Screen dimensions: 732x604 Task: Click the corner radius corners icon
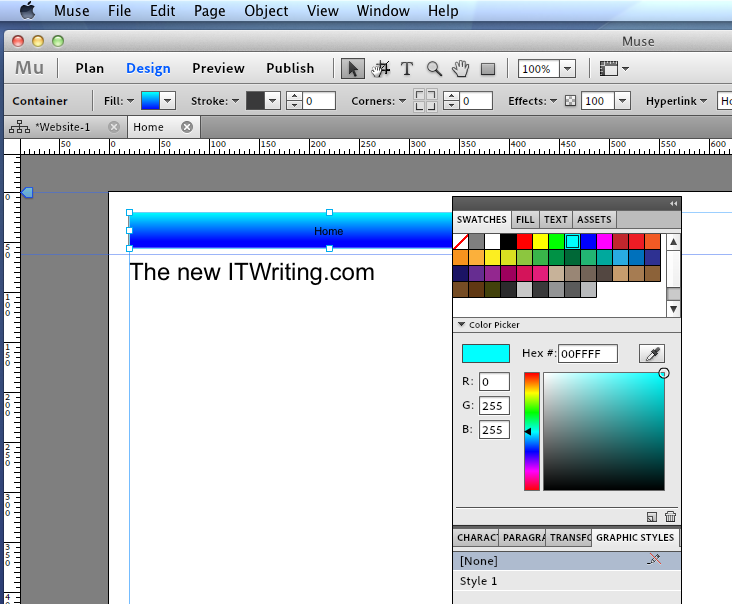[425, 100]
